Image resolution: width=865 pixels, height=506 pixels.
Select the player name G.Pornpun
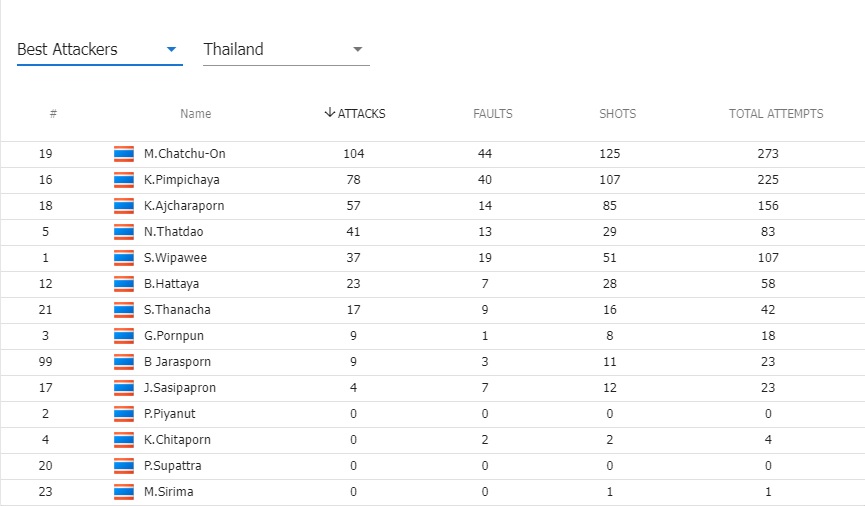click(x=174, y=335)
